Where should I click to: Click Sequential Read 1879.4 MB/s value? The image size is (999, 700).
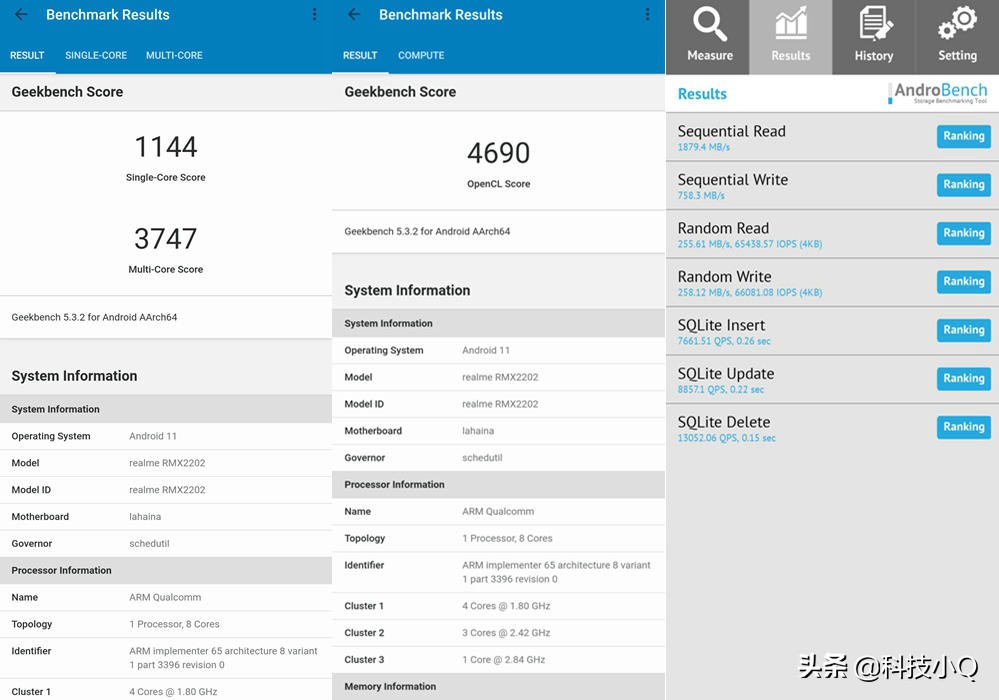tap(703, 147)
